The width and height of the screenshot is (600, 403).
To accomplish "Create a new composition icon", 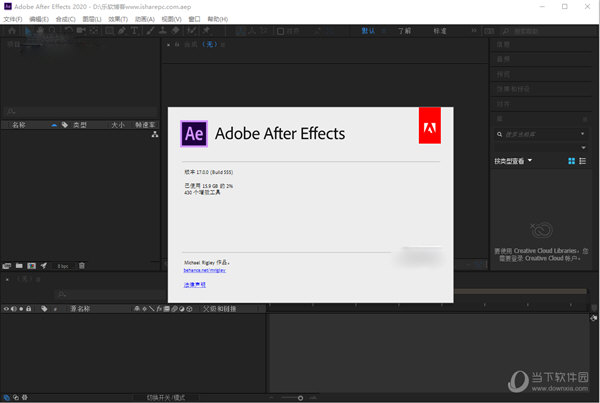I will (32, 266).
